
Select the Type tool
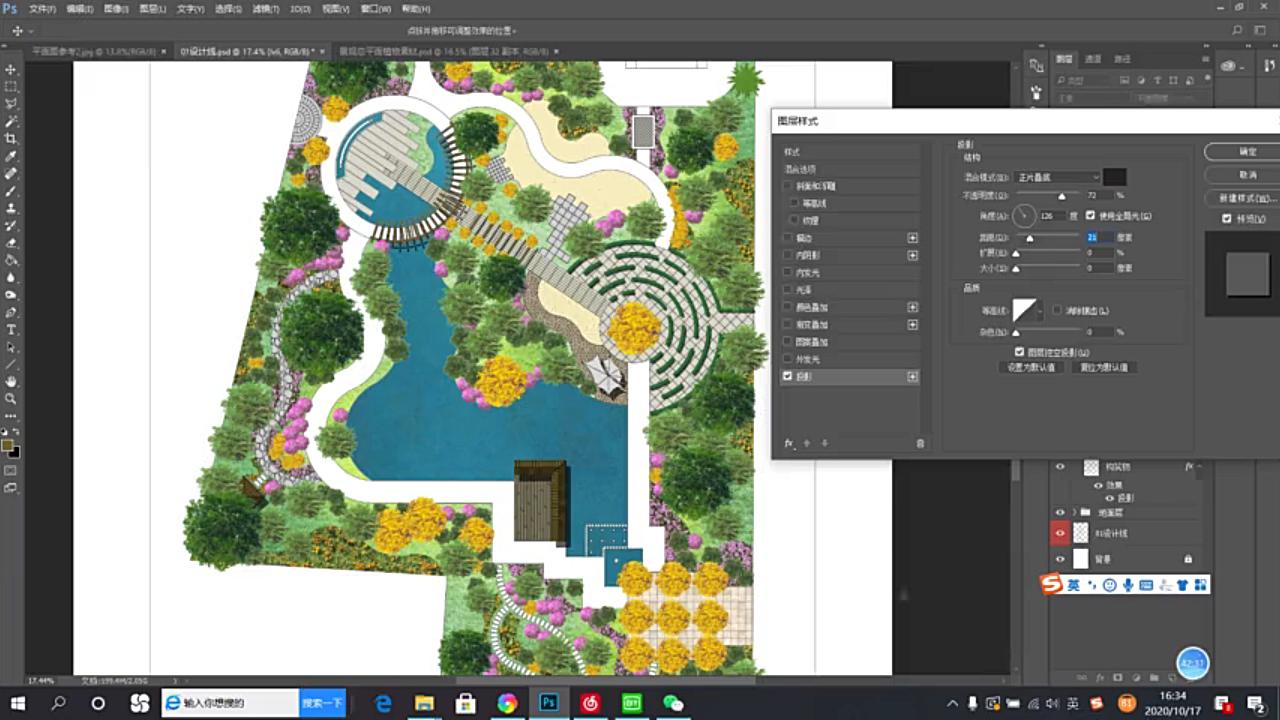11,329
